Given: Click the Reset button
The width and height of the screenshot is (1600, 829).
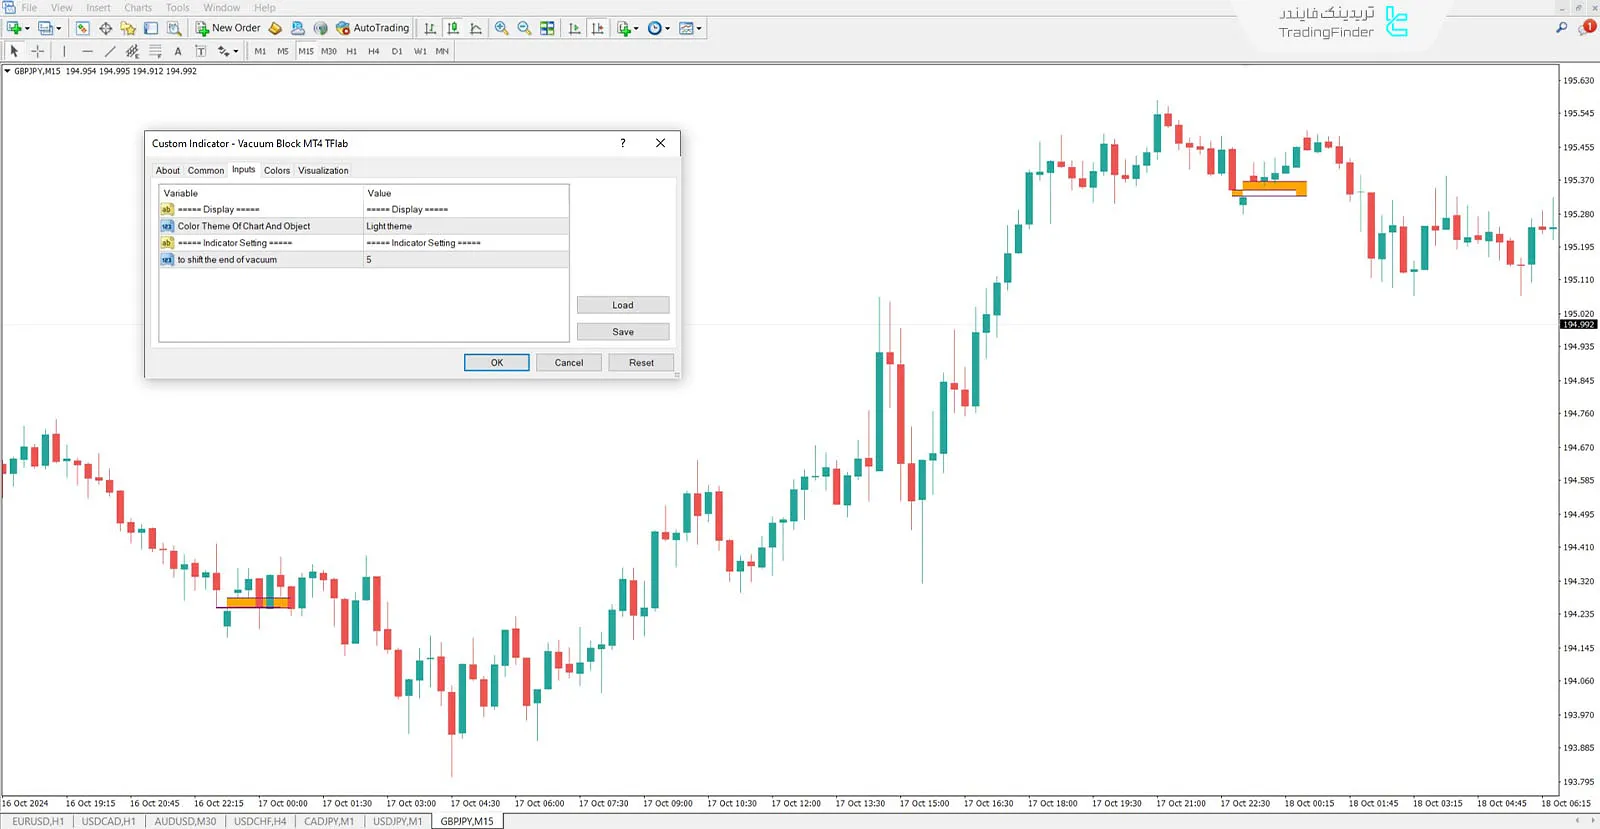Looking at the screenshot, I should 641,362.
